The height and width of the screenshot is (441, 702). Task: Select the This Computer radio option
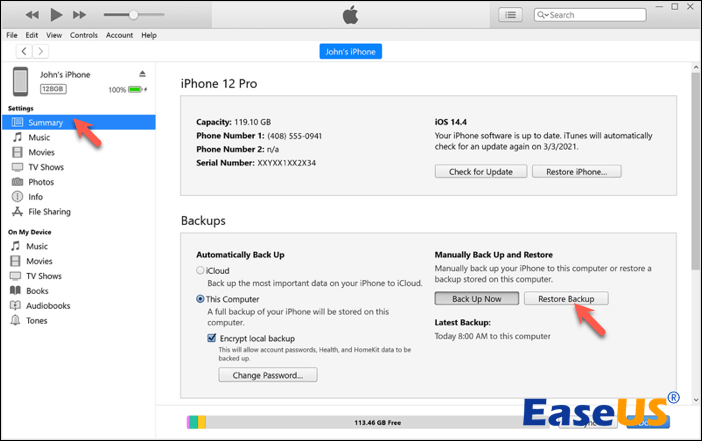200,299
